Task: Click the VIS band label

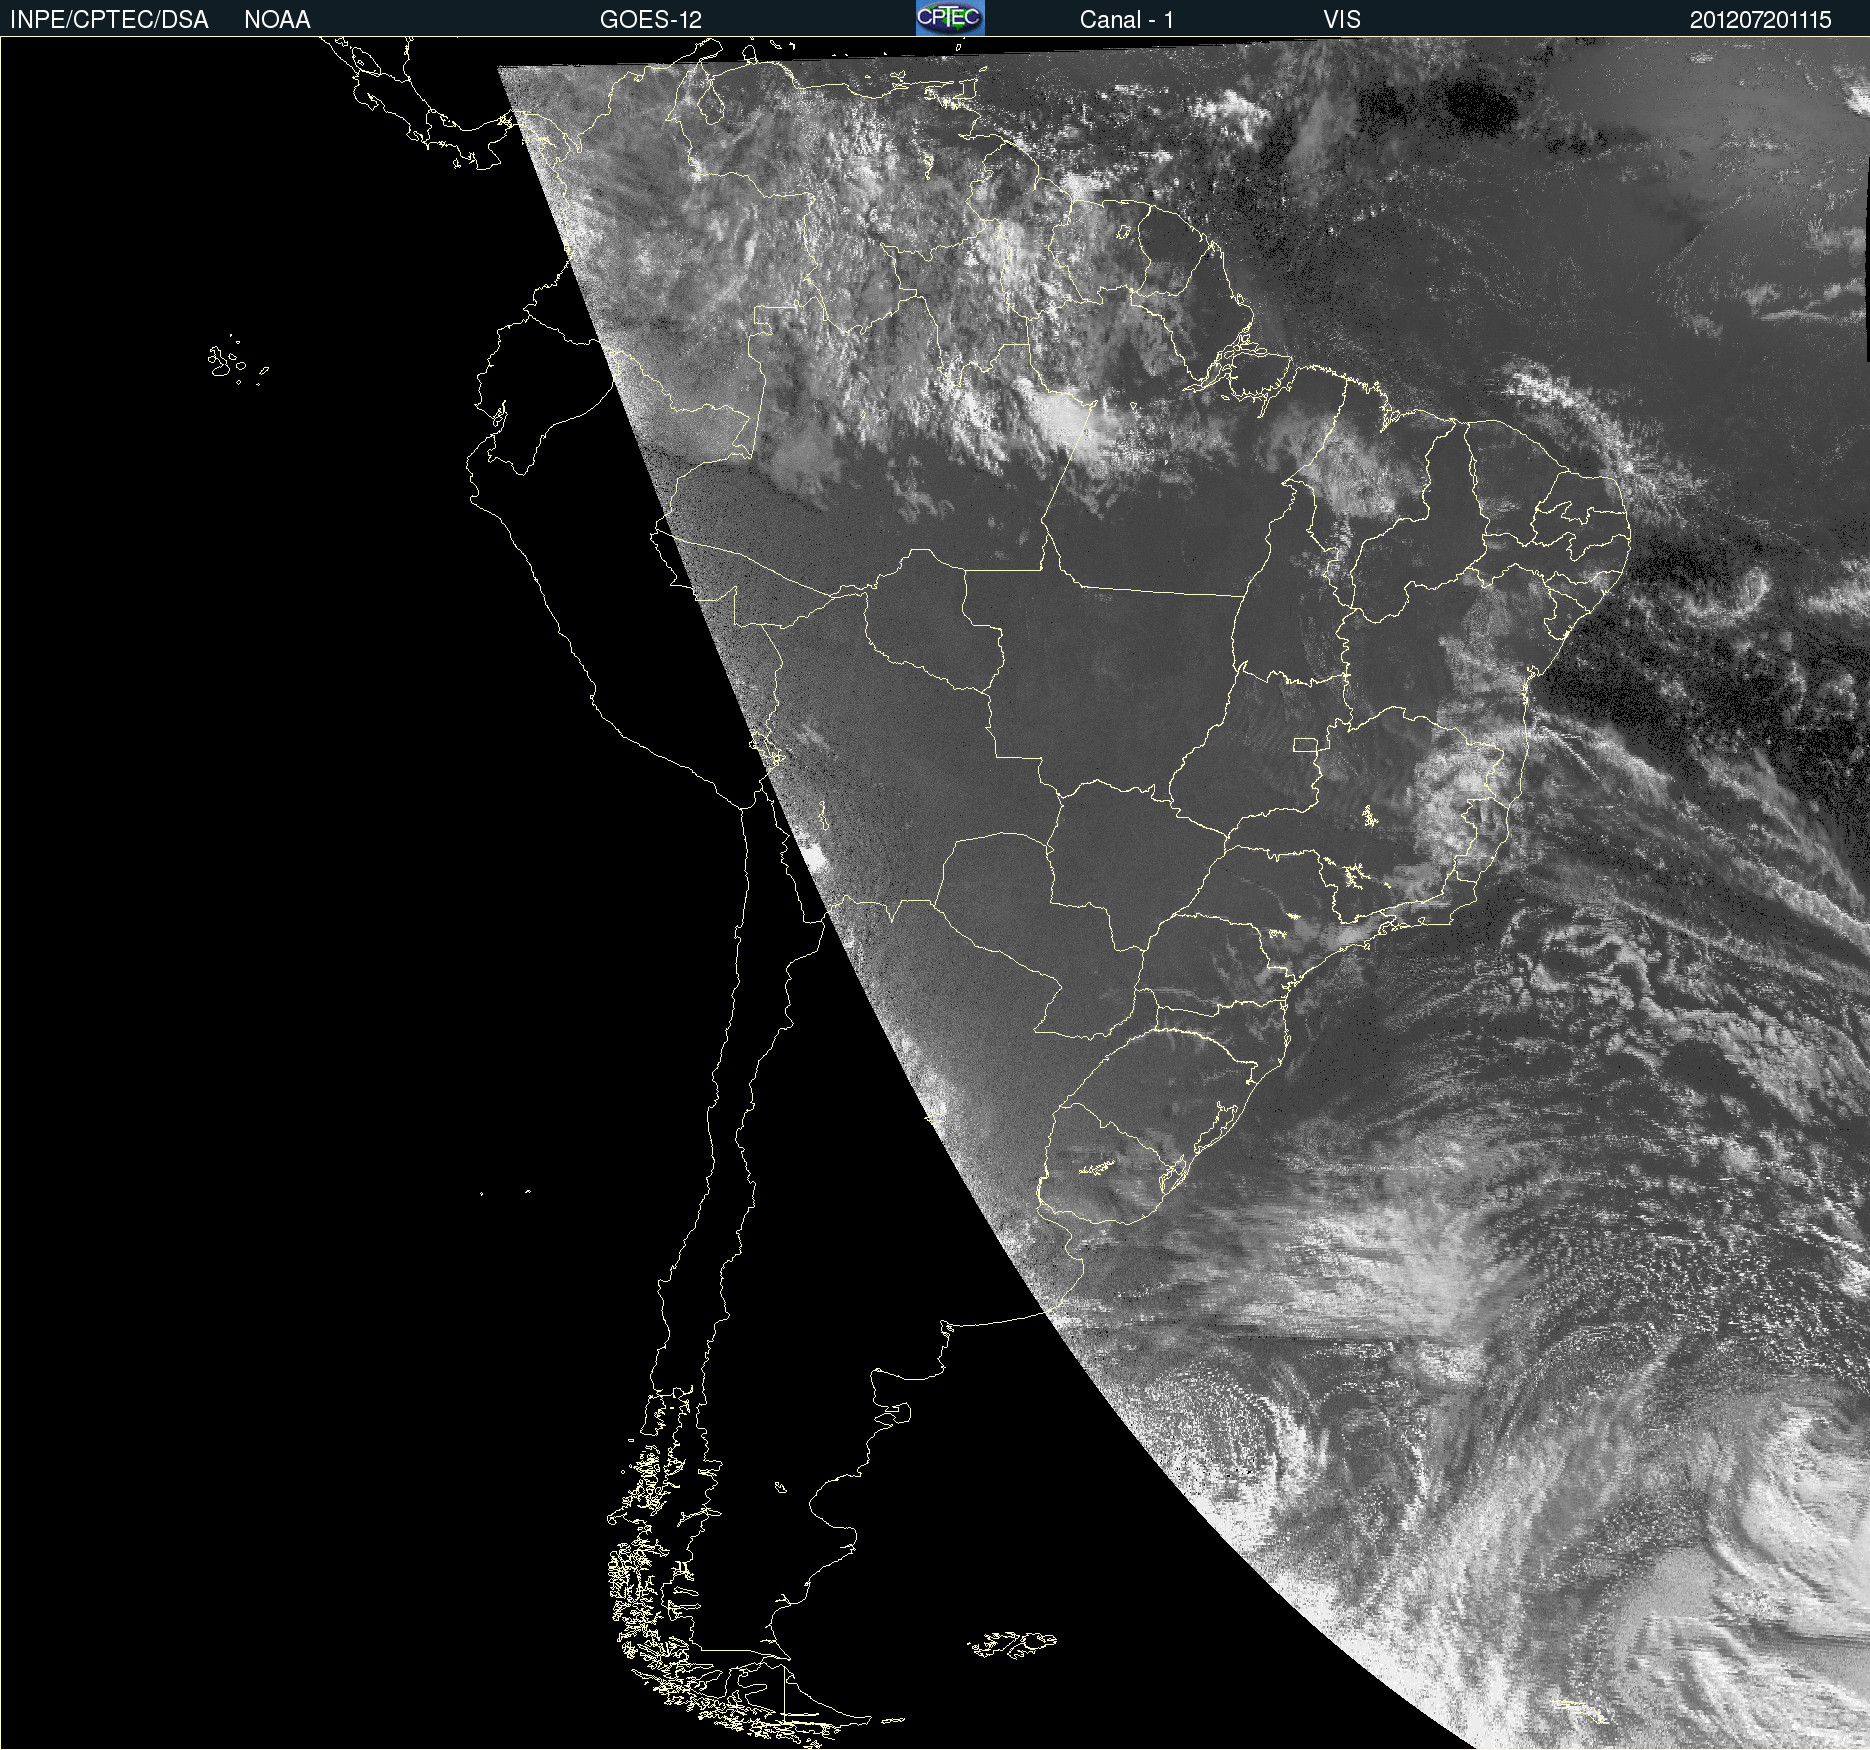Action: point(1342,20)
